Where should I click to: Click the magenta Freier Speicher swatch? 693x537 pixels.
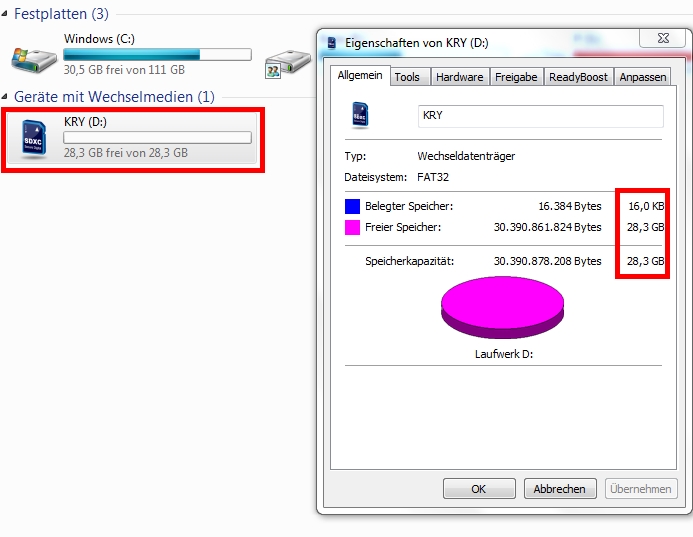(352, 227)
